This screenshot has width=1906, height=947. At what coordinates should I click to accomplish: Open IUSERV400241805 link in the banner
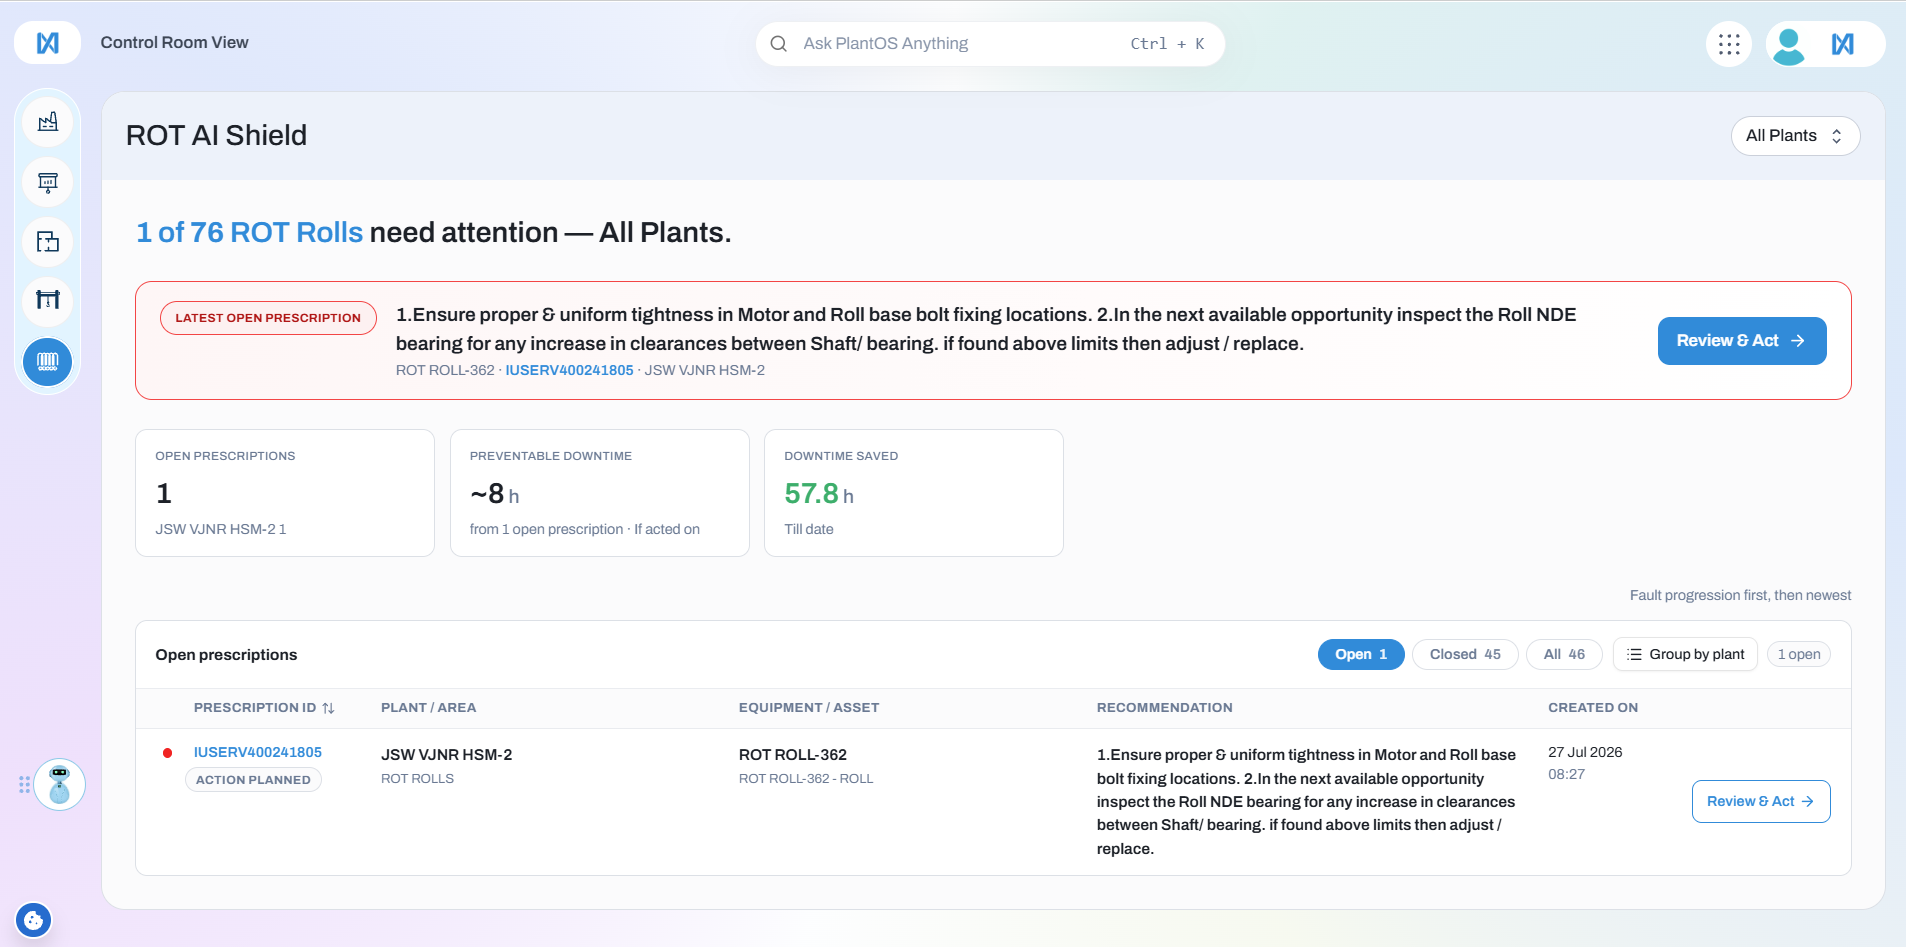569,370
